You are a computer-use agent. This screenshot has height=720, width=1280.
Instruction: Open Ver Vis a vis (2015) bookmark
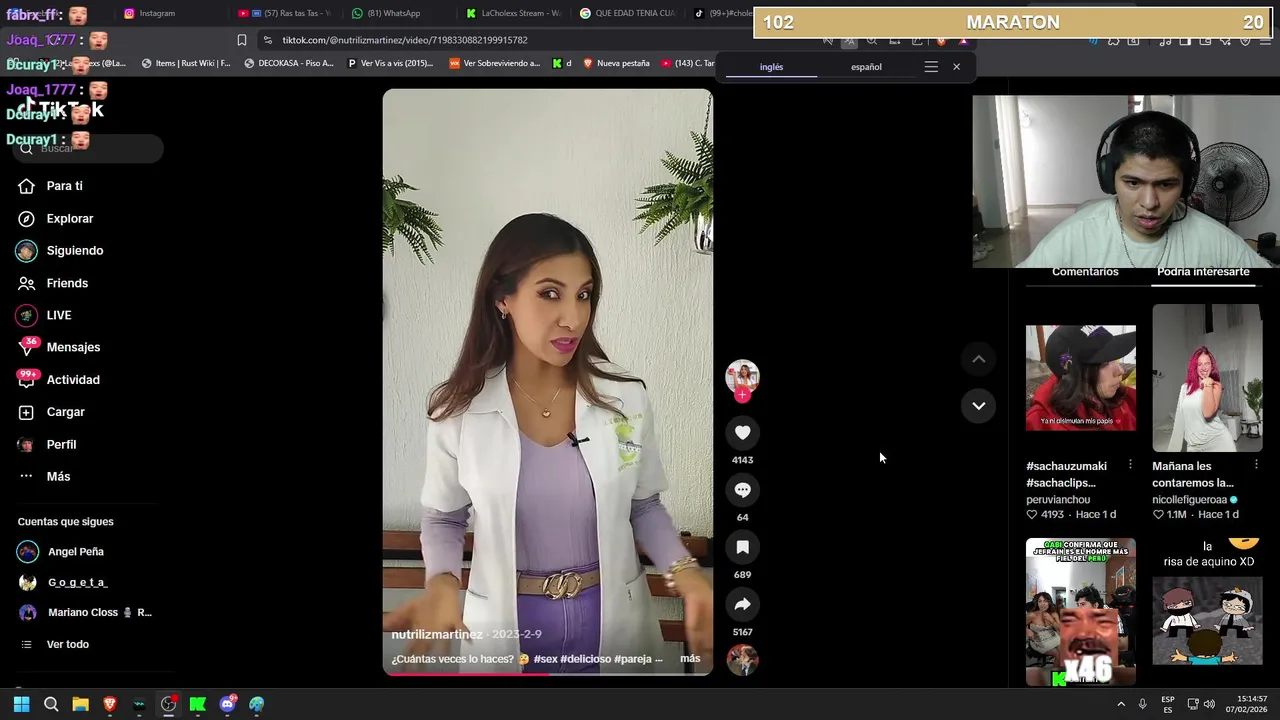point(390,63)
